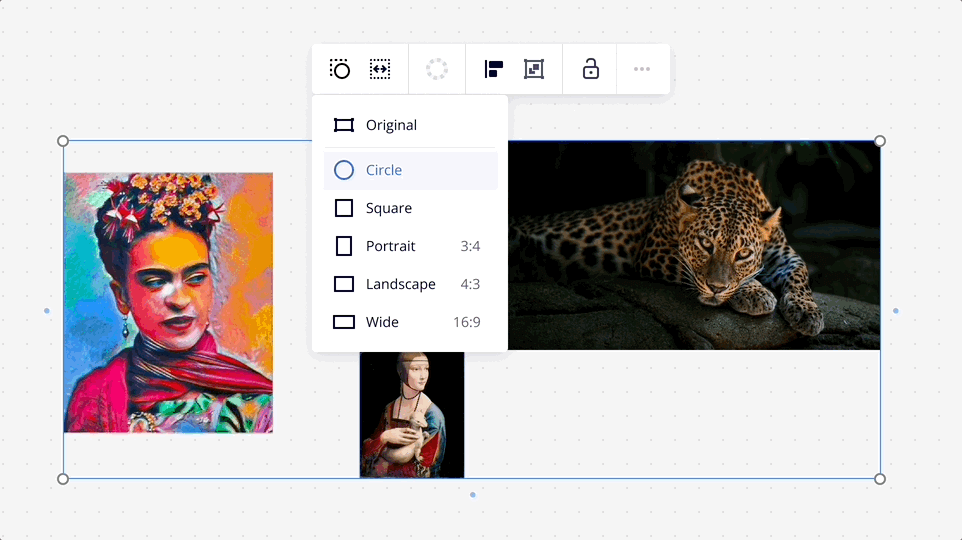The width and height of the screenshot is (962, 540).
Task: Select the Lady with an Ermine painting
Action: 412,415
